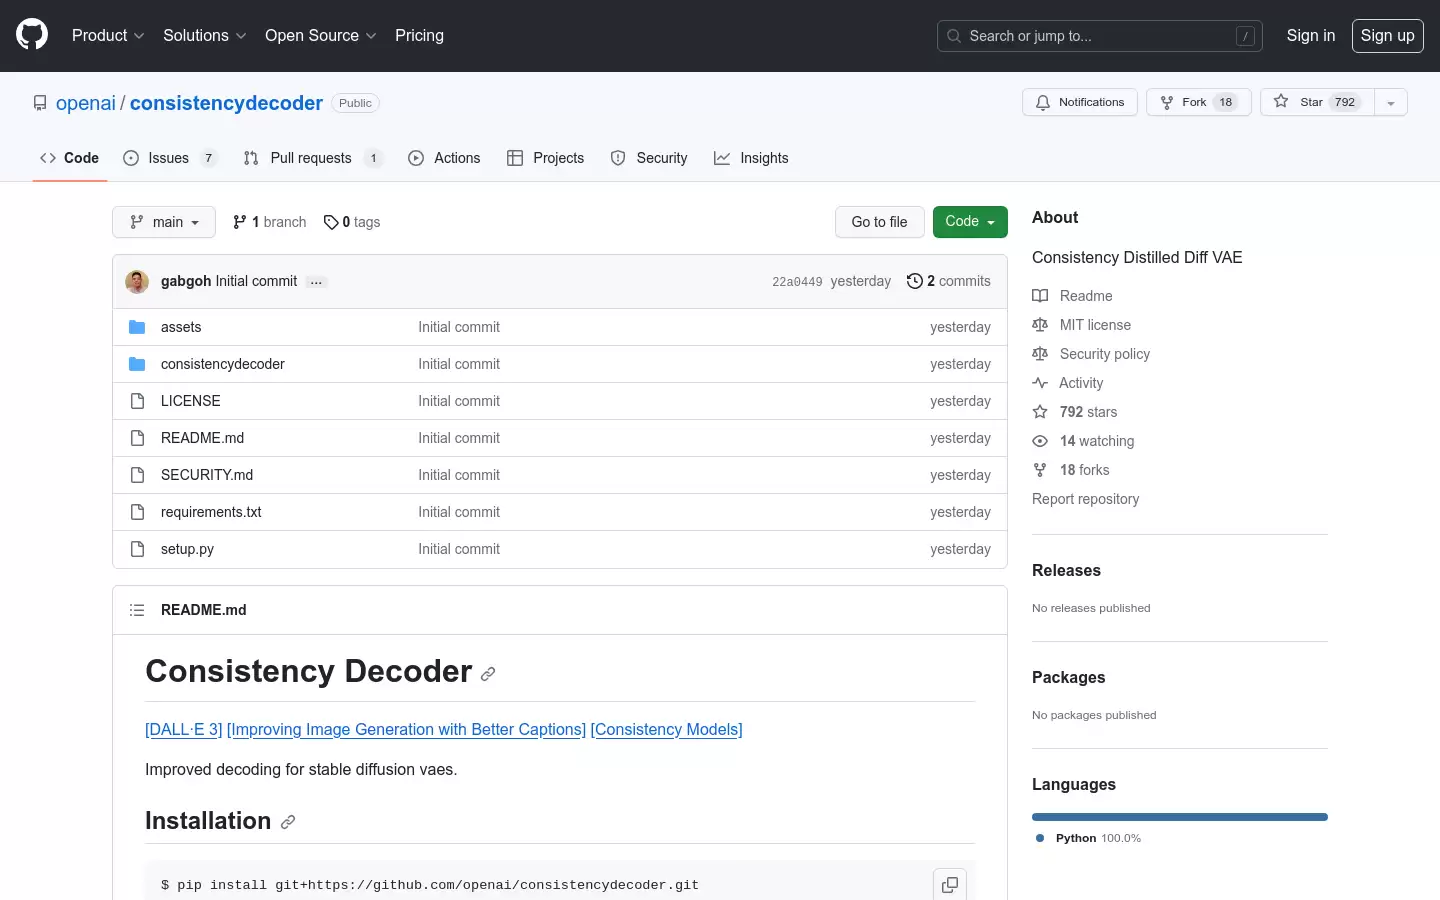
Task: Click the anchor link icon beside Consistency Decoder heading
Action: click(x=488, y=674)
